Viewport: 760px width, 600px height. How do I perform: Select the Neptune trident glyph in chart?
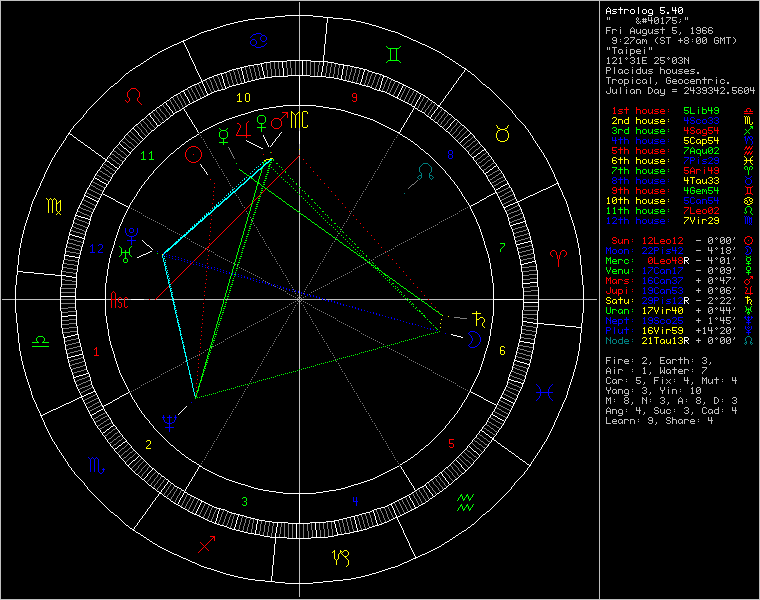(x=169, y=423)
